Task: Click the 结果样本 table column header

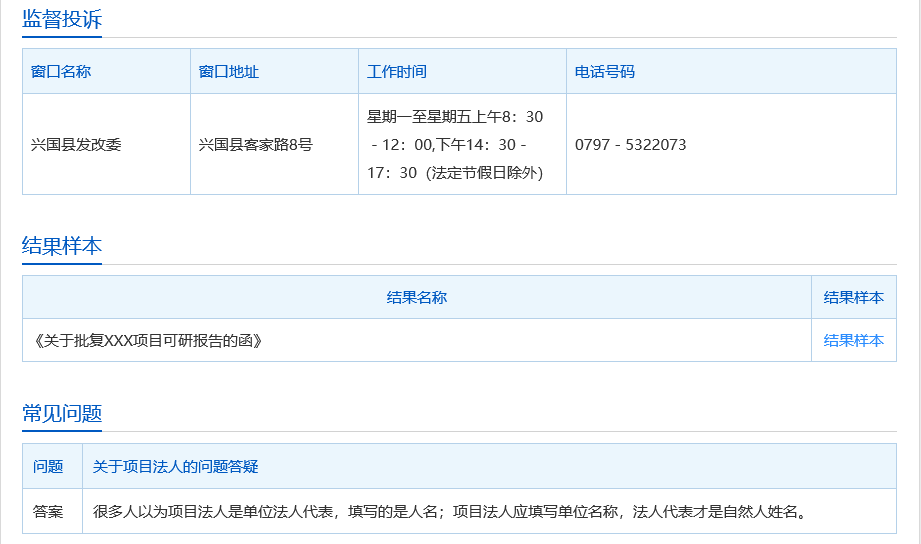Action: click(x=853, y=297)
